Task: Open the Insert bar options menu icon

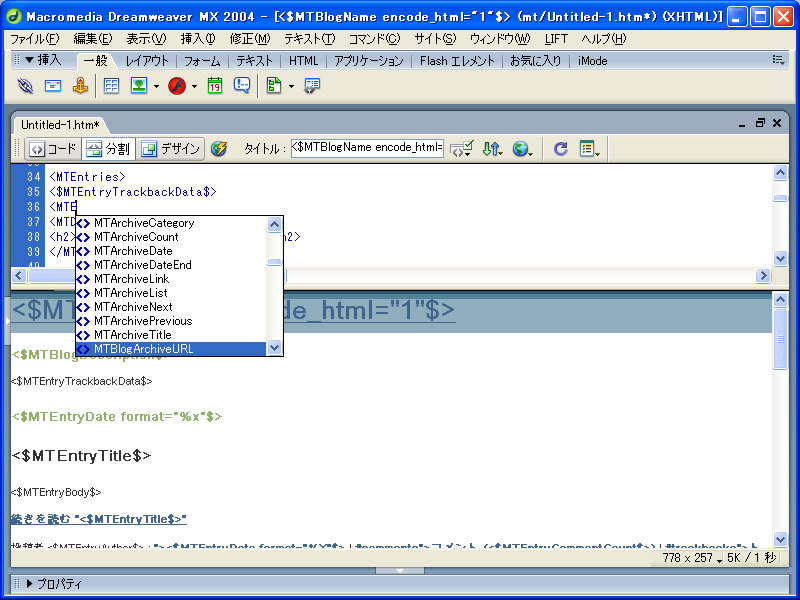Action: (x=778, y=60)
